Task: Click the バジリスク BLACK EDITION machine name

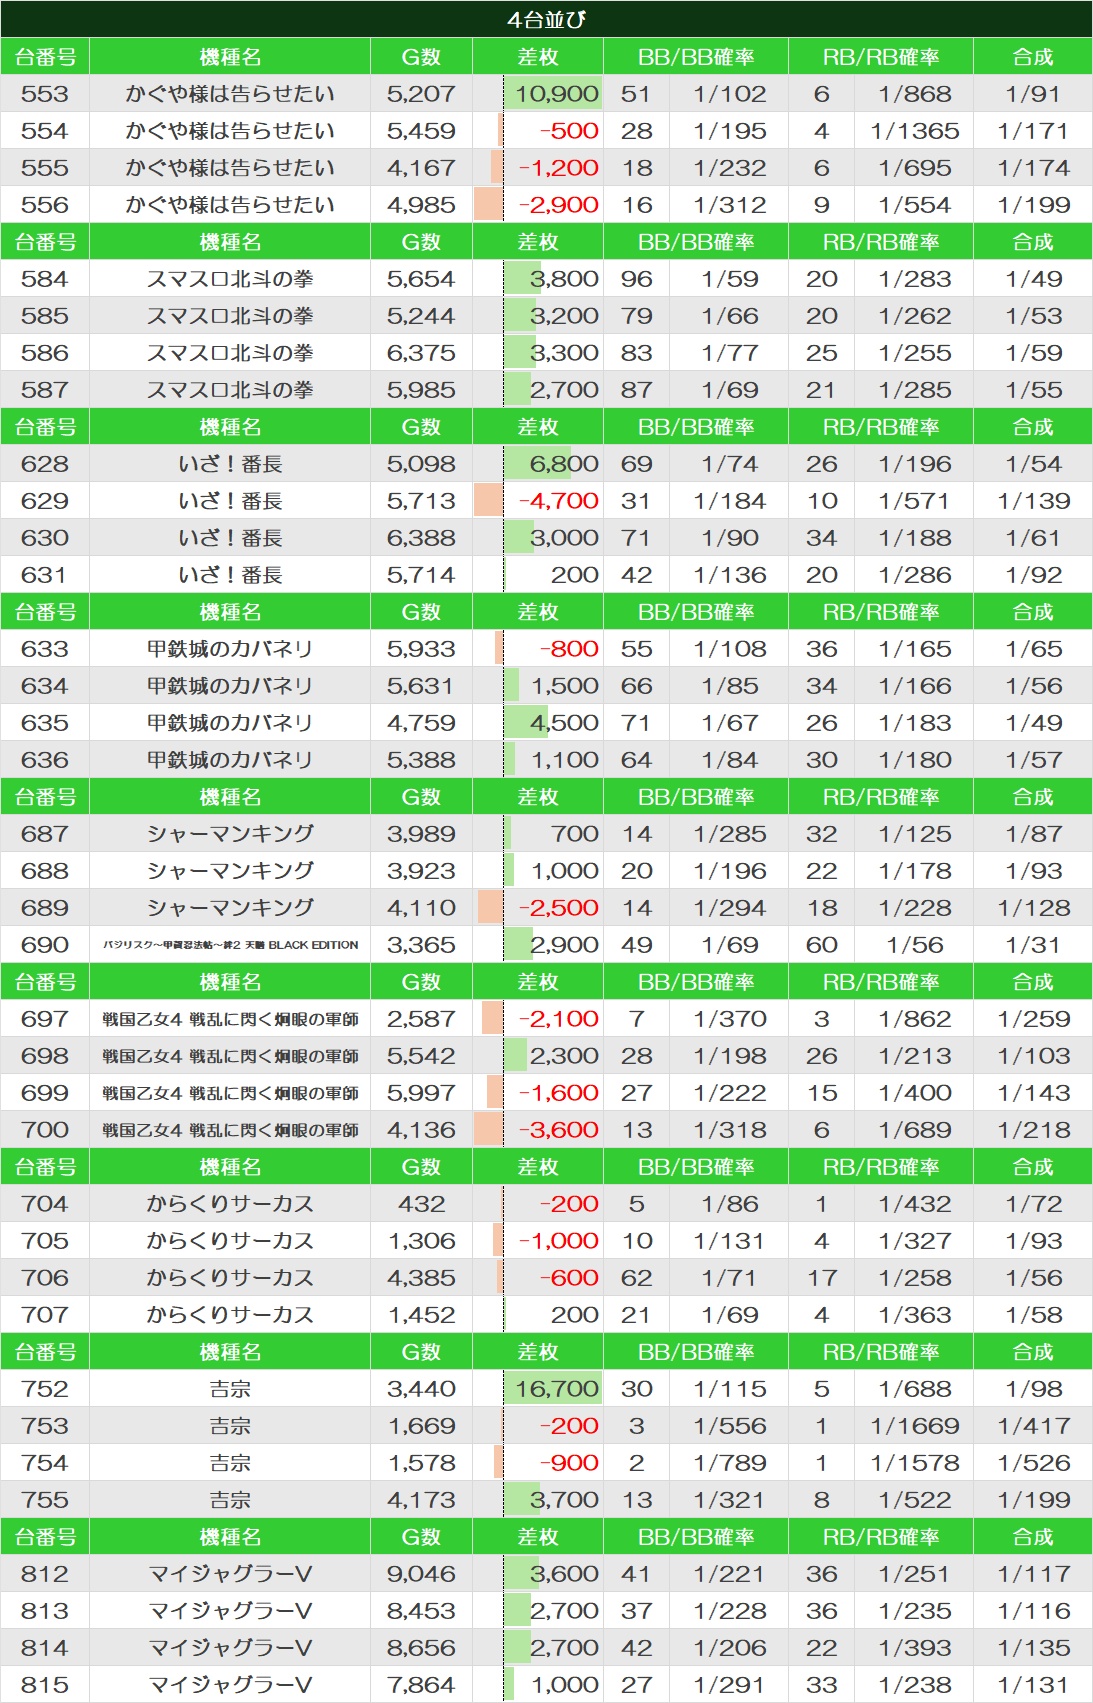Action: click(x=230, y=945)
